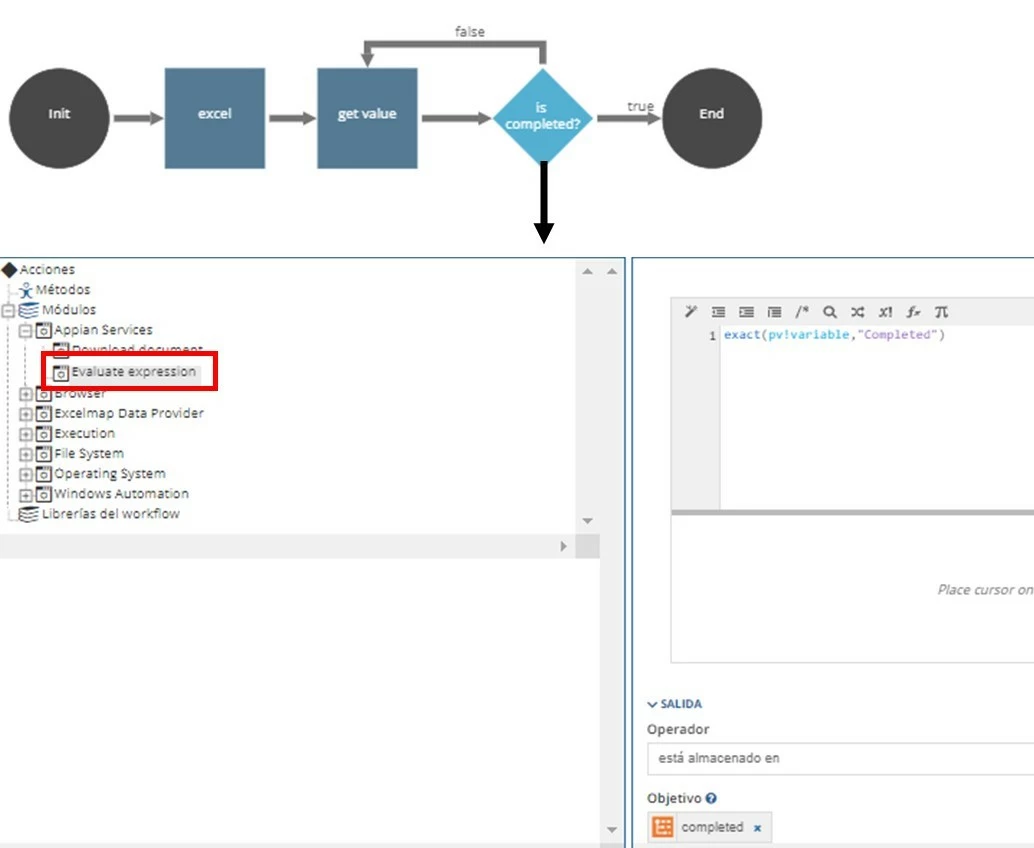
Task: Click the Módulos stack icon
Action: point(28,310)
